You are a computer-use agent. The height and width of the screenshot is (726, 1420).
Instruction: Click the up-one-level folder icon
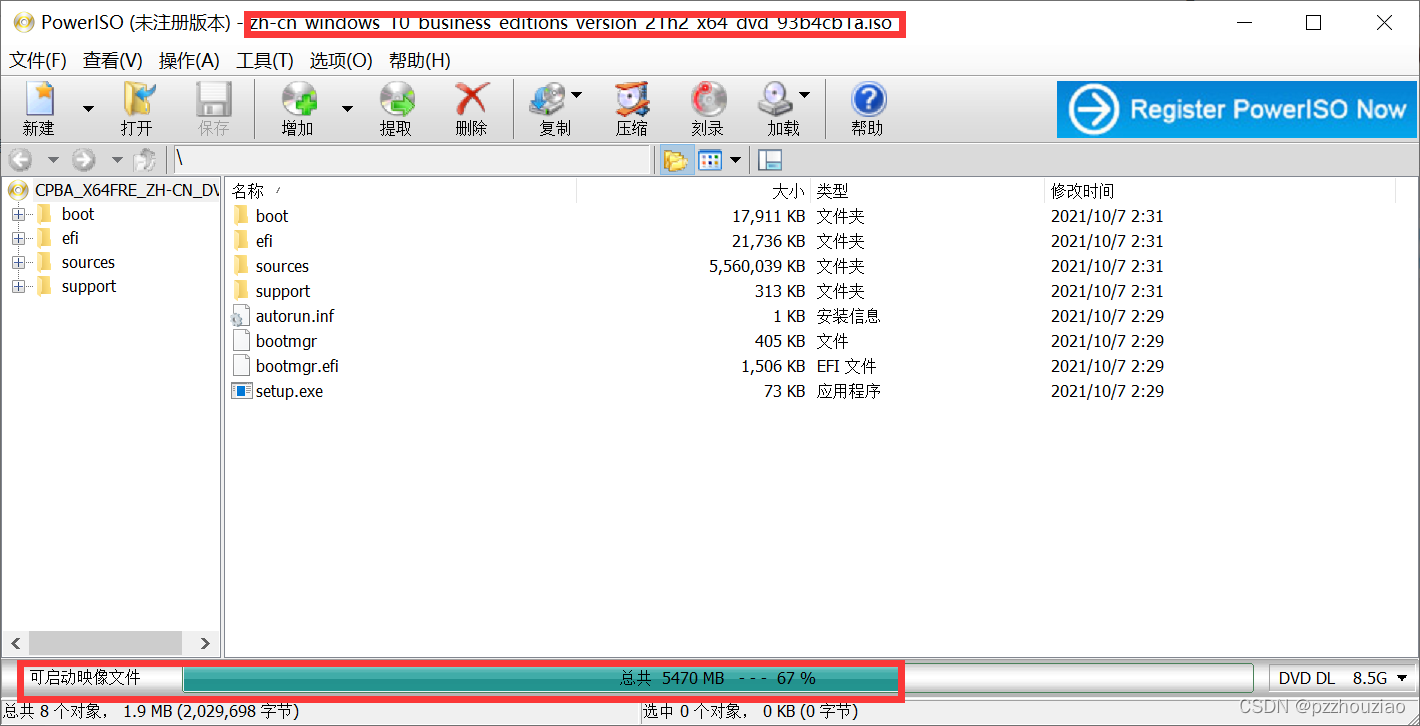(x=146, y=160)
